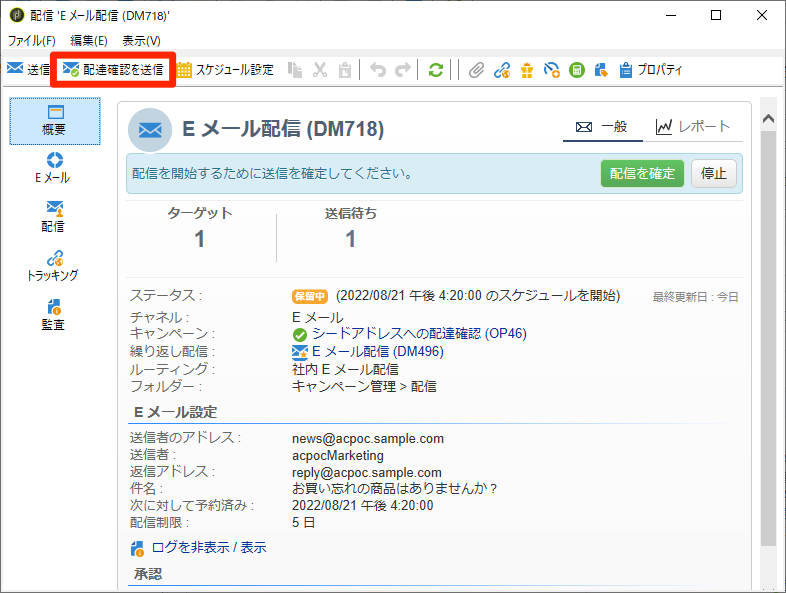786x593 pixels.
Task: Click the 送信待ち count 1
Action: tap(350, 239)
